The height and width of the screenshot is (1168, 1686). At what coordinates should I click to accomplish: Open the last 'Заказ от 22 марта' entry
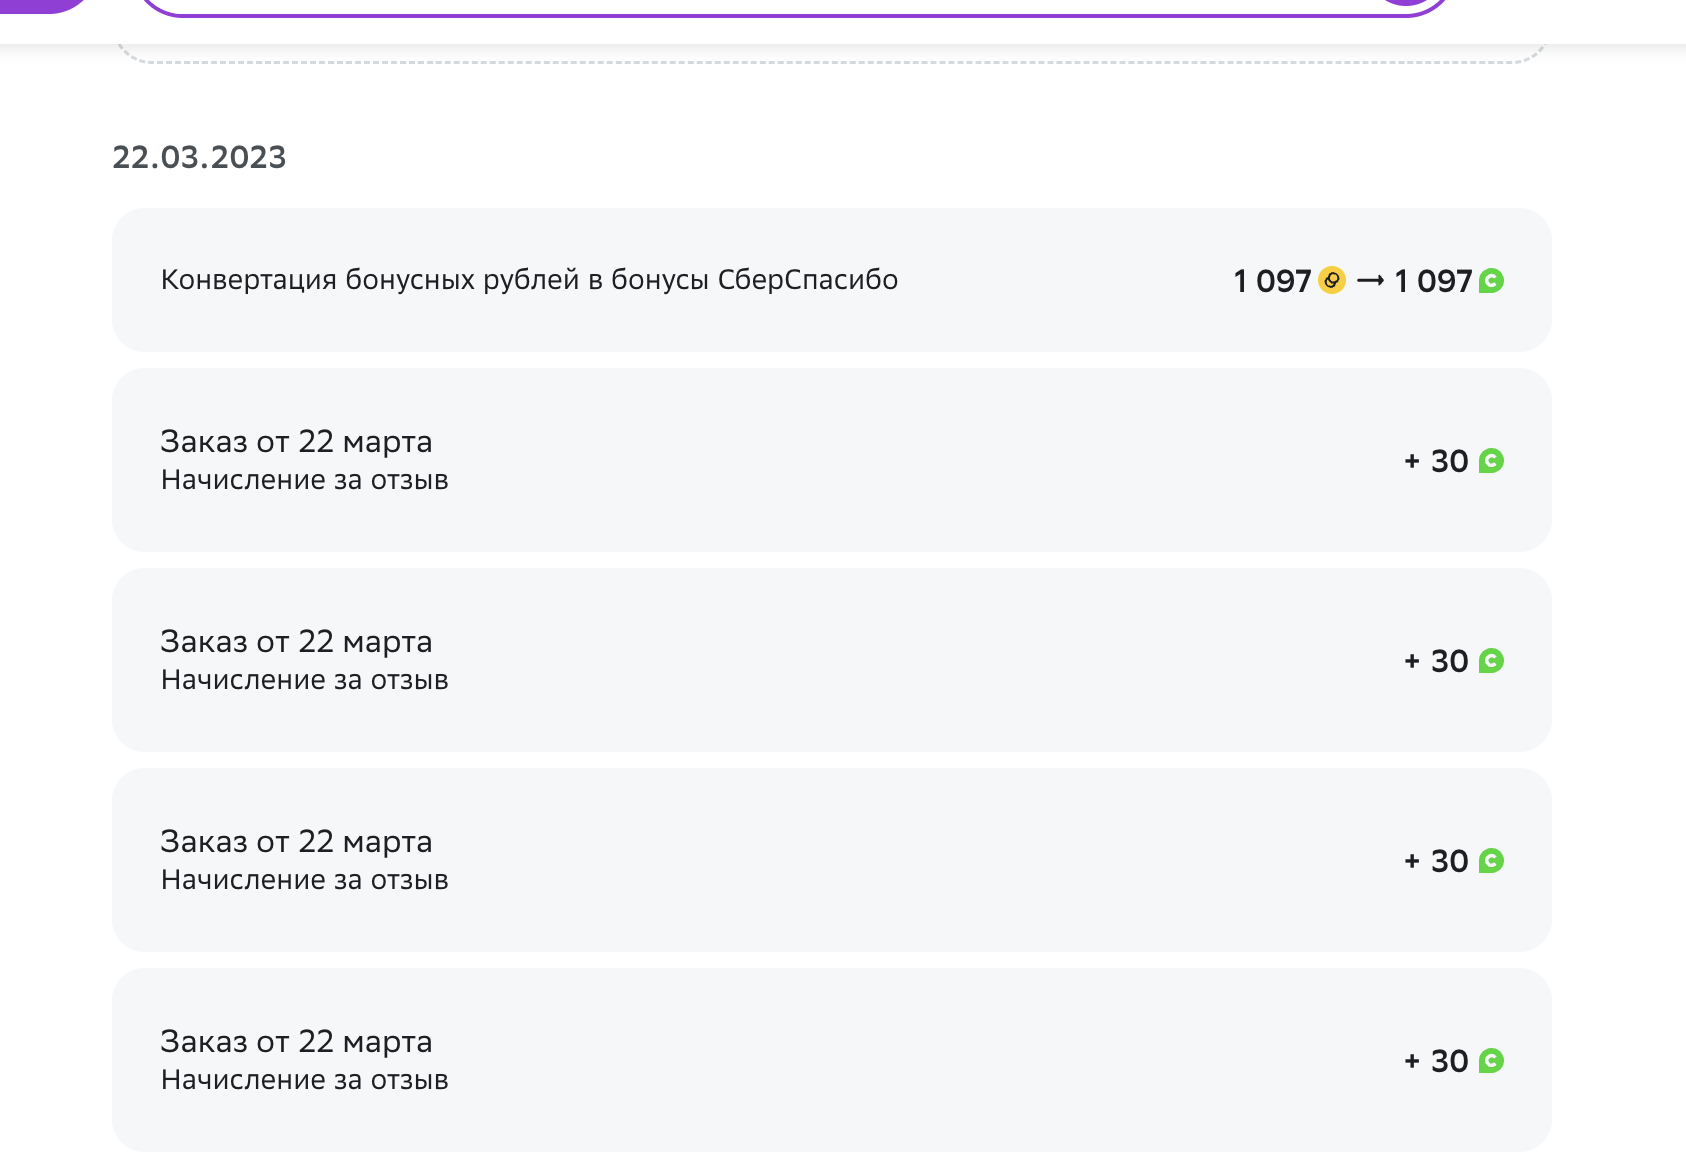click(832, 1060)
